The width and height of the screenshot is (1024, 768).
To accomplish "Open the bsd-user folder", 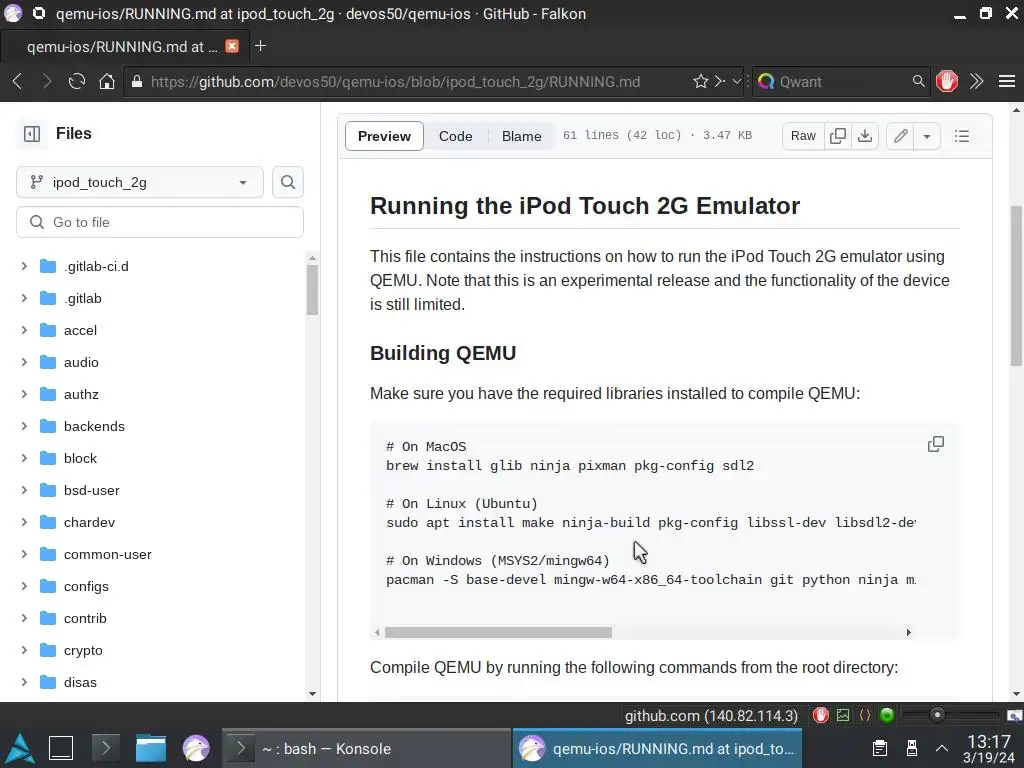I will tap(91, 490).
